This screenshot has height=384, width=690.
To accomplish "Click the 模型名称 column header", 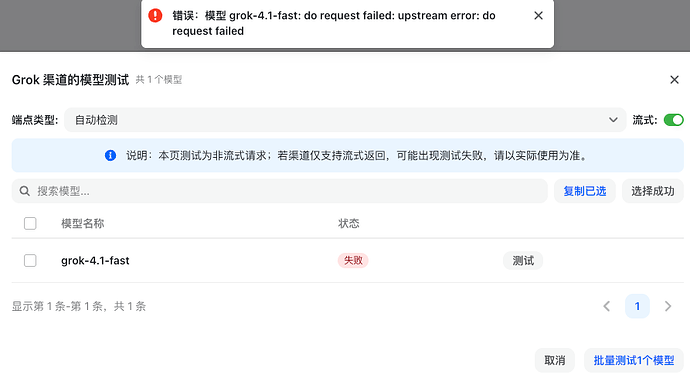I will pos(83,223).
